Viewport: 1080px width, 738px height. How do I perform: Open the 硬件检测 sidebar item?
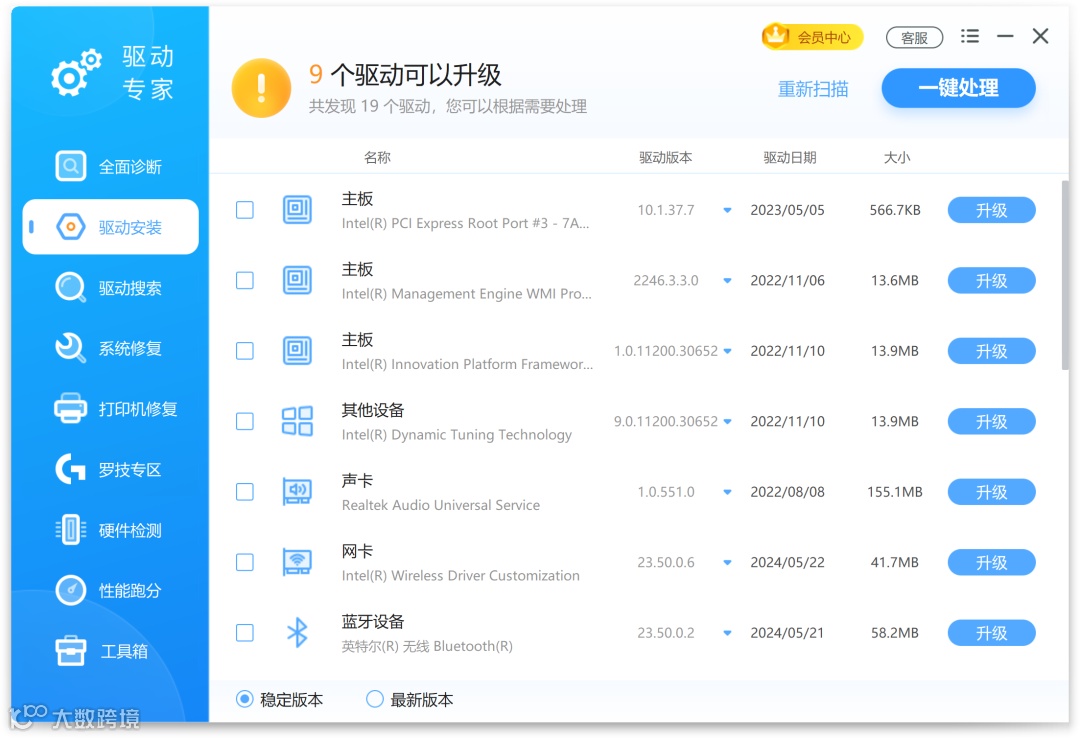[x=110, y=530]
